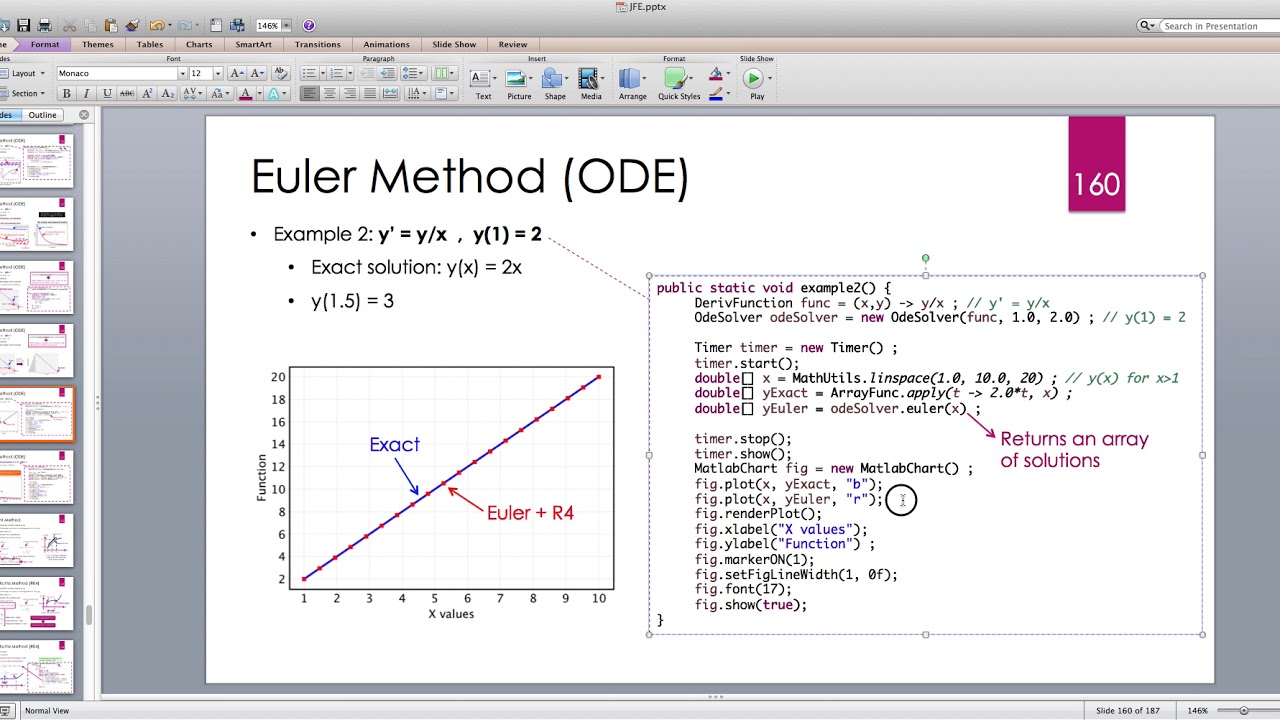Apply italic formatting

86,93
